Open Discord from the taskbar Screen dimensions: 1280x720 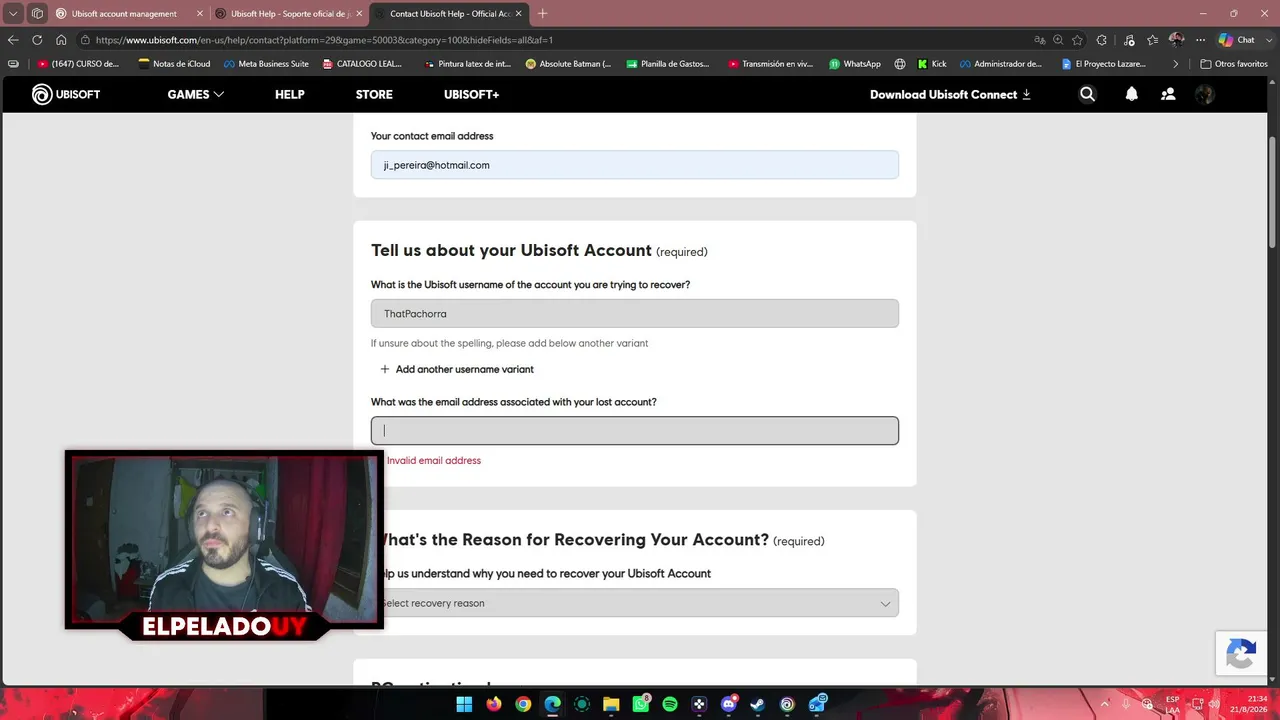click(x=729, y=704)
